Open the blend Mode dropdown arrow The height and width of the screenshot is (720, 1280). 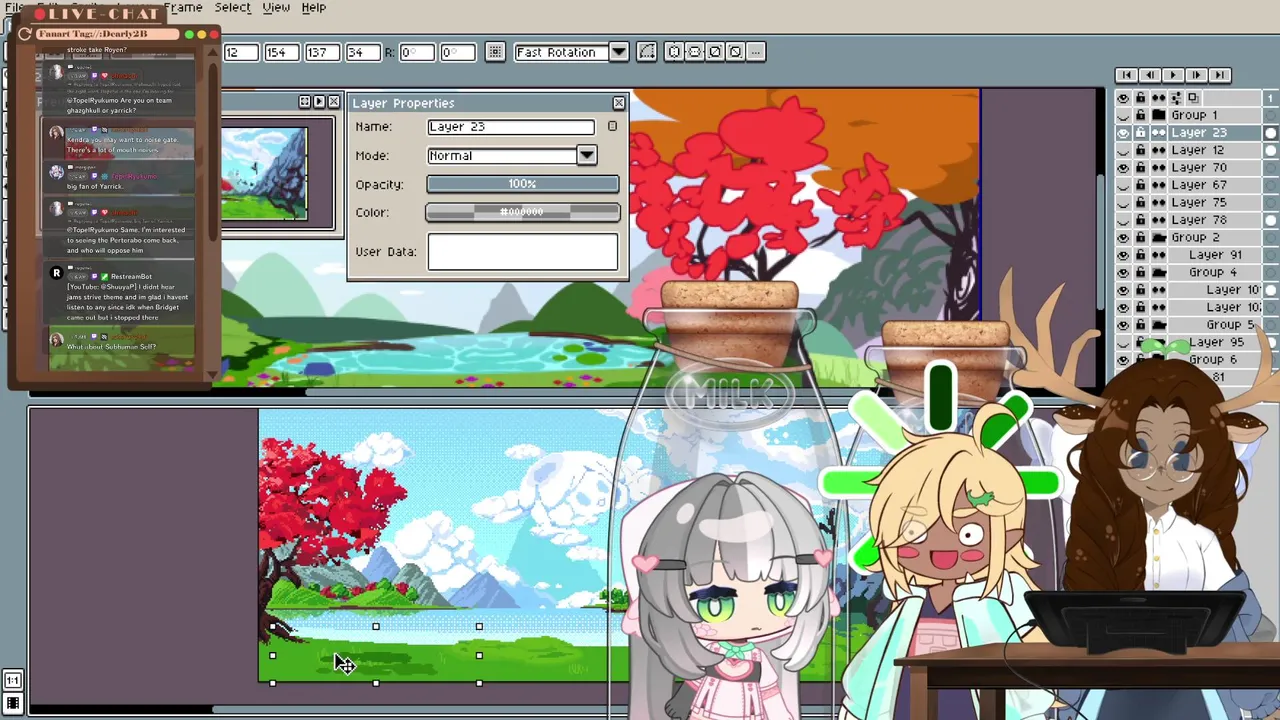(586, 156)
